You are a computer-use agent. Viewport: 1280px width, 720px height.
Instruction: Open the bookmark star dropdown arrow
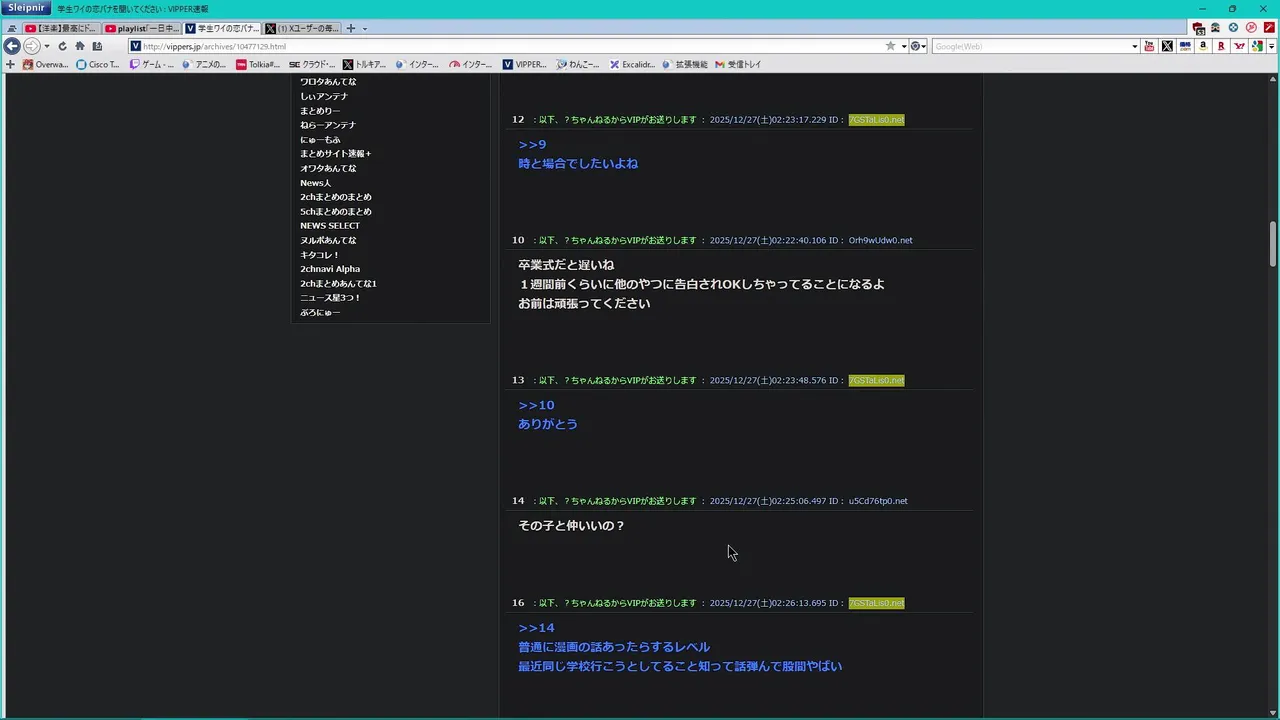(x=904, y=46)
